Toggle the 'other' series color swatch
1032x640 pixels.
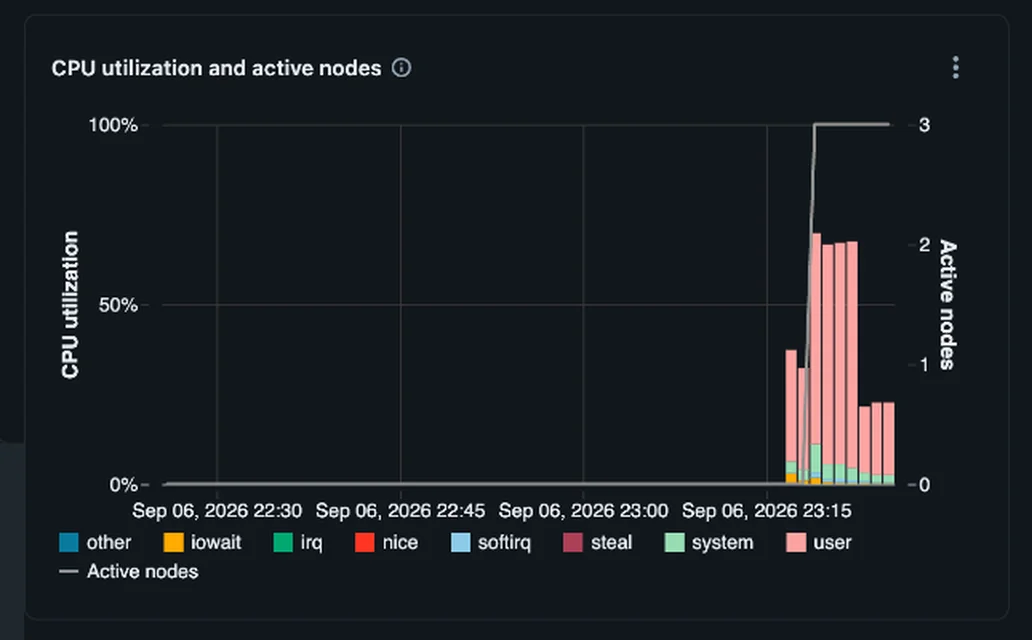[68, 543]
